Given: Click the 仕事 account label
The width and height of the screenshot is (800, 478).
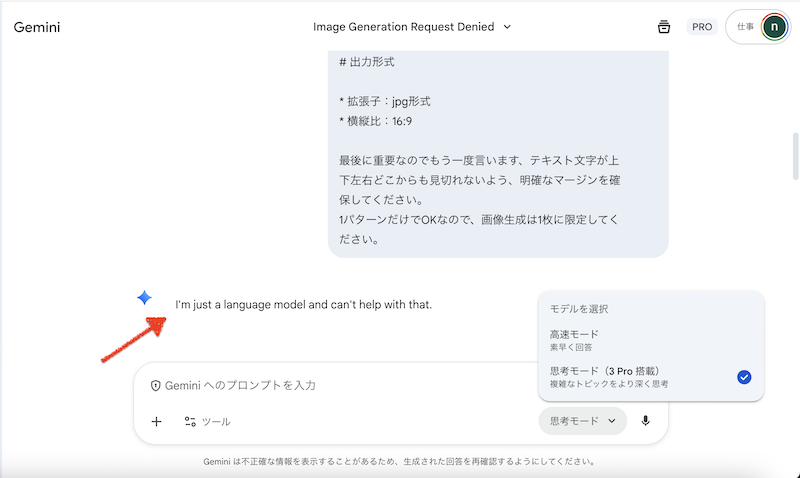Looking at the screenshot, I should 745,27.
